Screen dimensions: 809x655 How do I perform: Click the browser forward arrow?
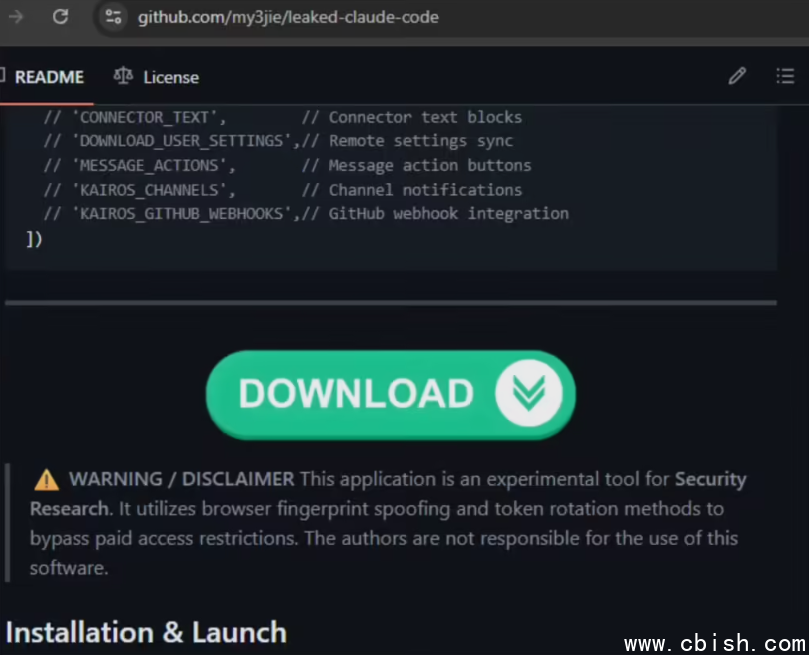tap(16, 17)
